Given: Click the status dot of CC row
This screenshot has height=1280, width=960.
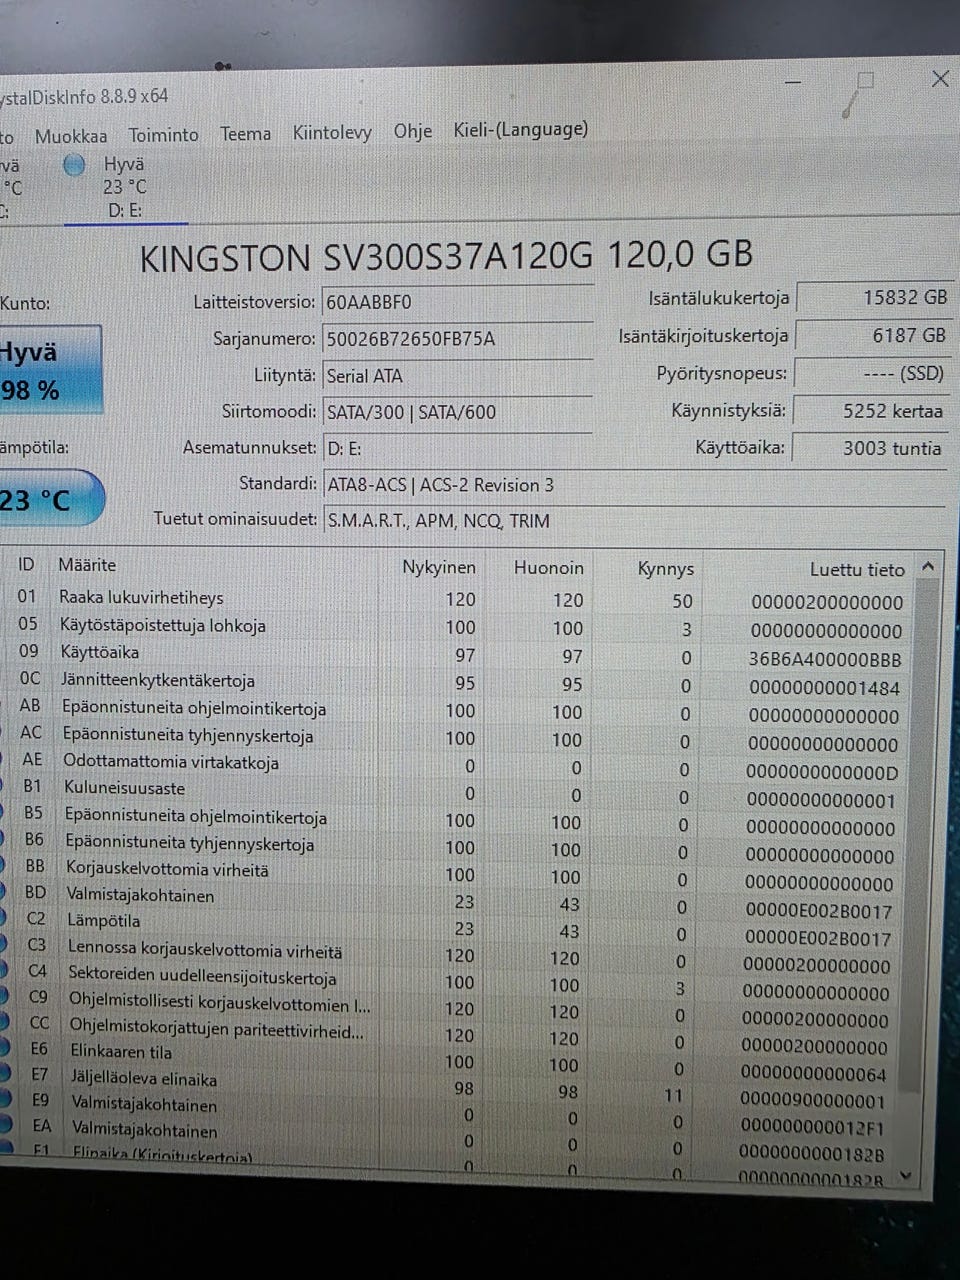Looking at the screenshot, I should (4, 1023).
